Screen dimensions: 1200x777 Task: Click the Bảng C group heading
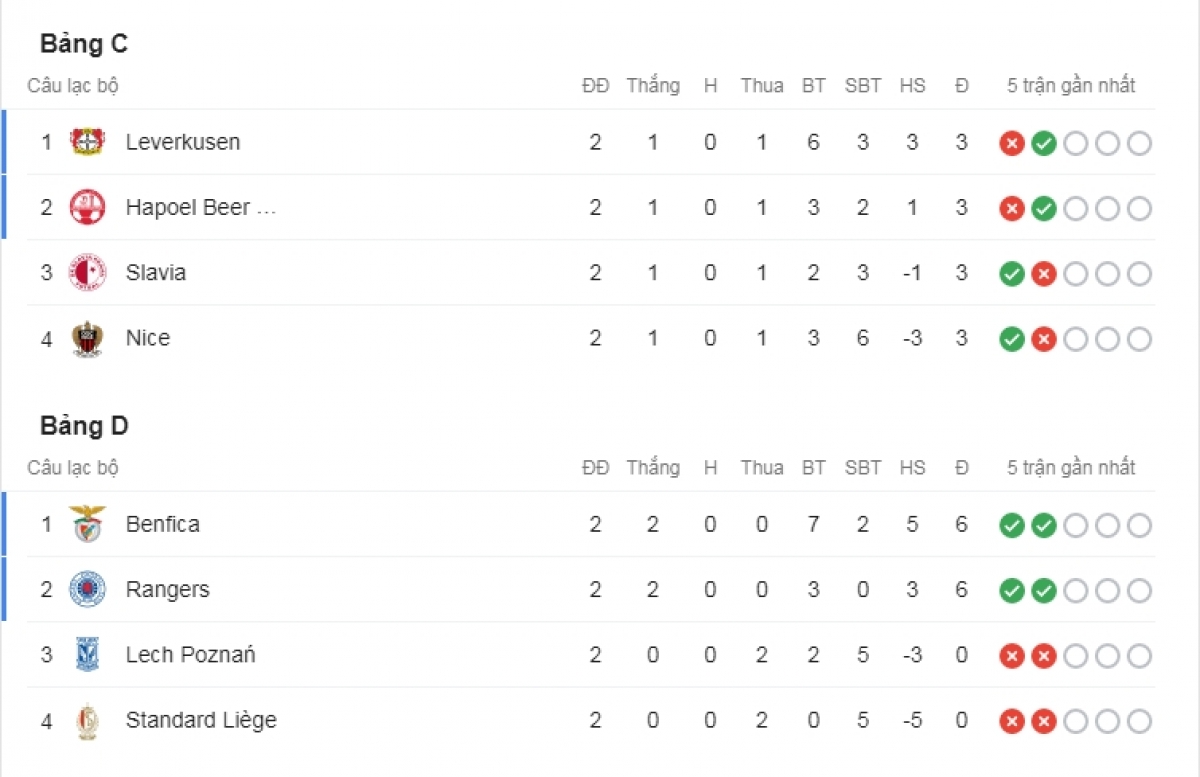(x=84, y=44)
